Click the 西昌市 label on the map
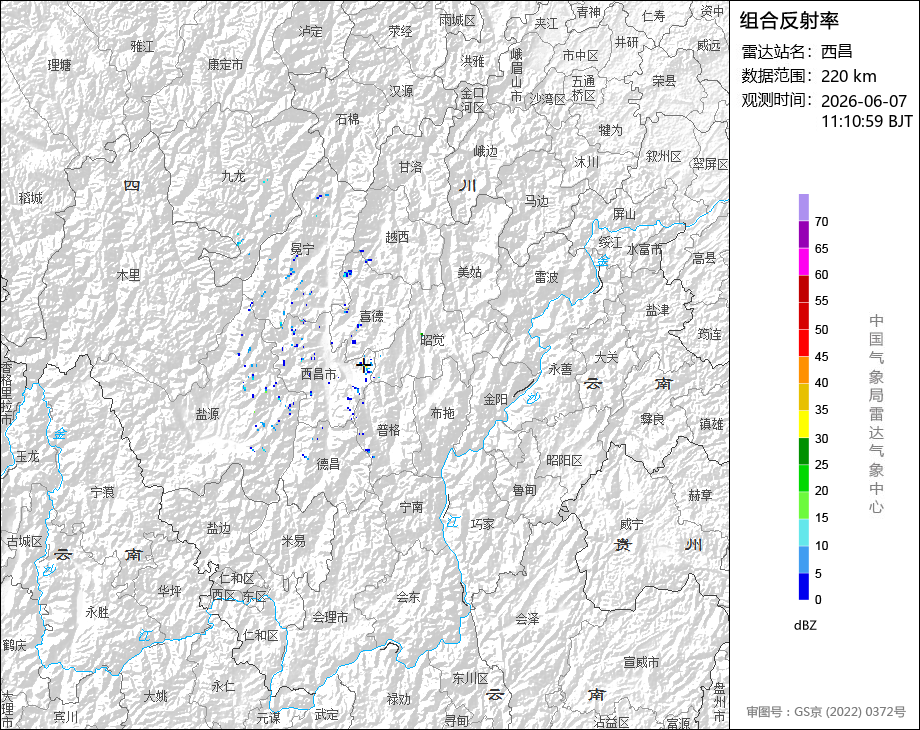Screen dimensions: 920x730 click(319, 374)
